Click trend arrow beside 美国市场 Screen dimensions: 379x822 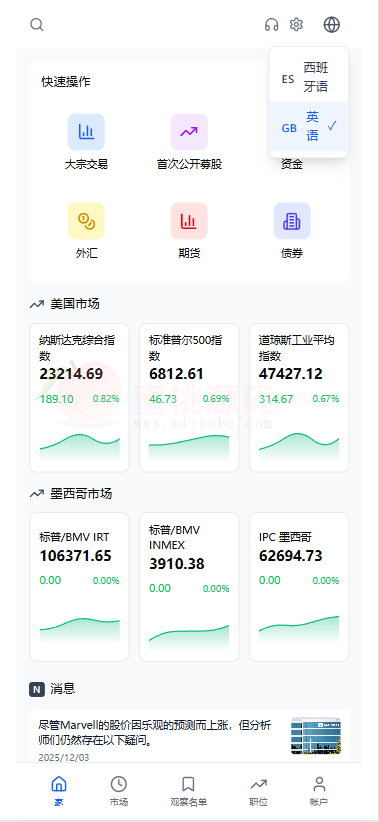click(37, 304)
